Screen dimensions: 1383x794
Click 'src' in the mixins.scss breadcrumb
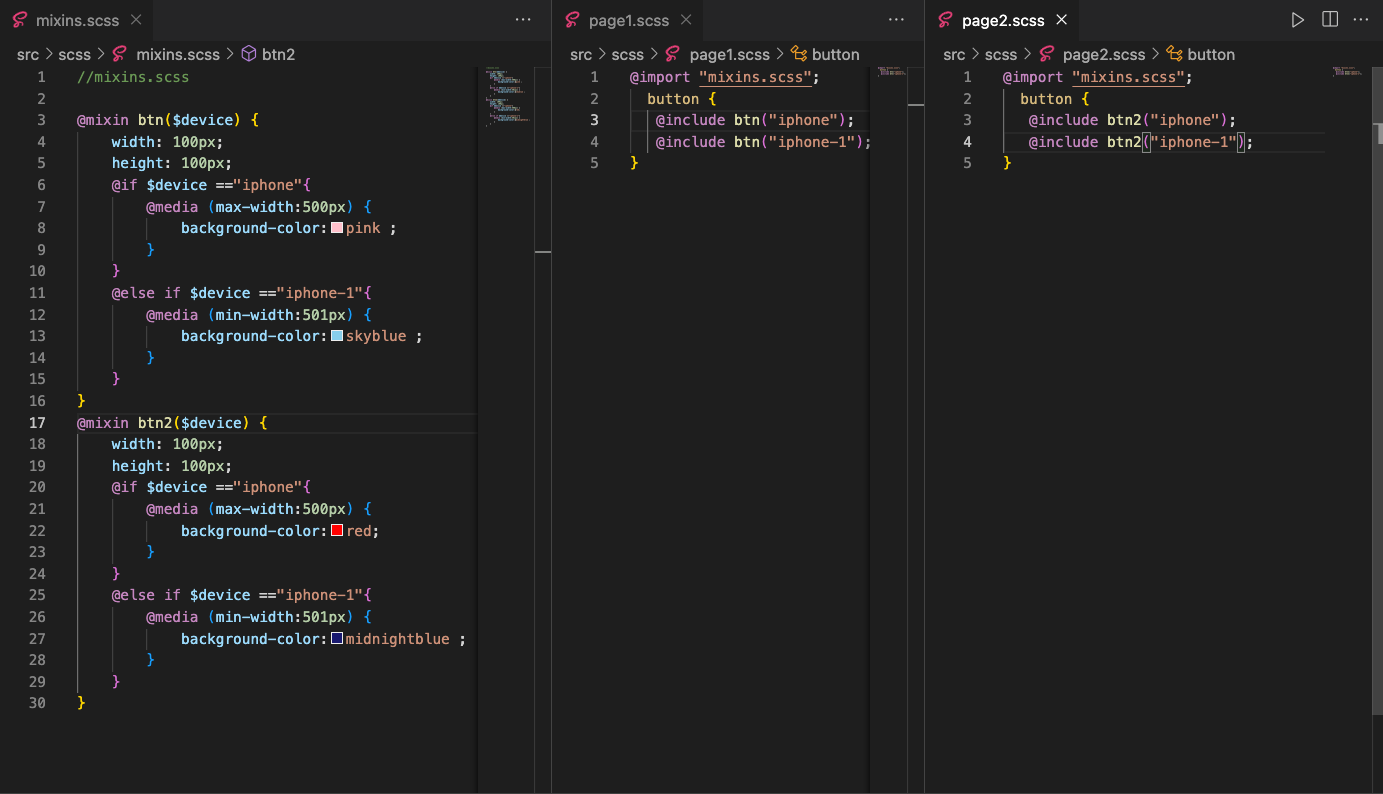[x=28, y=55]
